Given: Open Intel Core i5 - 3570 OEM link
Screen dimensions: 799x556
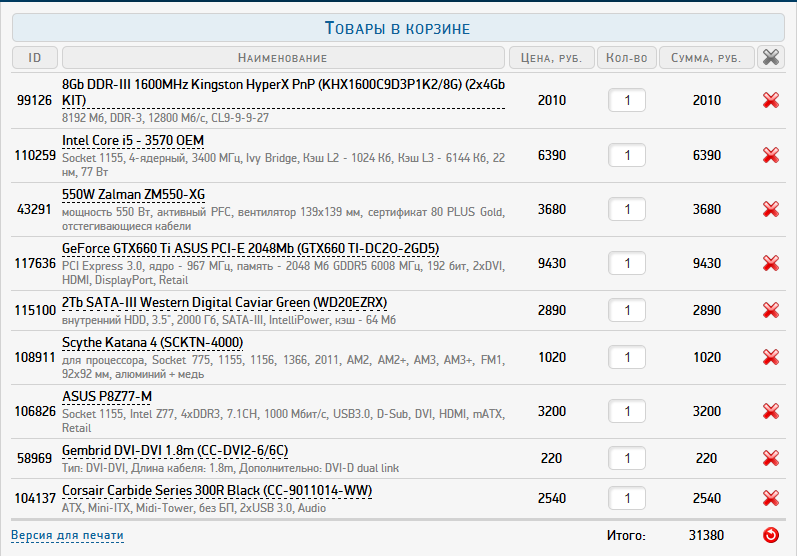Looking at the screenshot, I should pyautogui.click(x=132, y=141).
